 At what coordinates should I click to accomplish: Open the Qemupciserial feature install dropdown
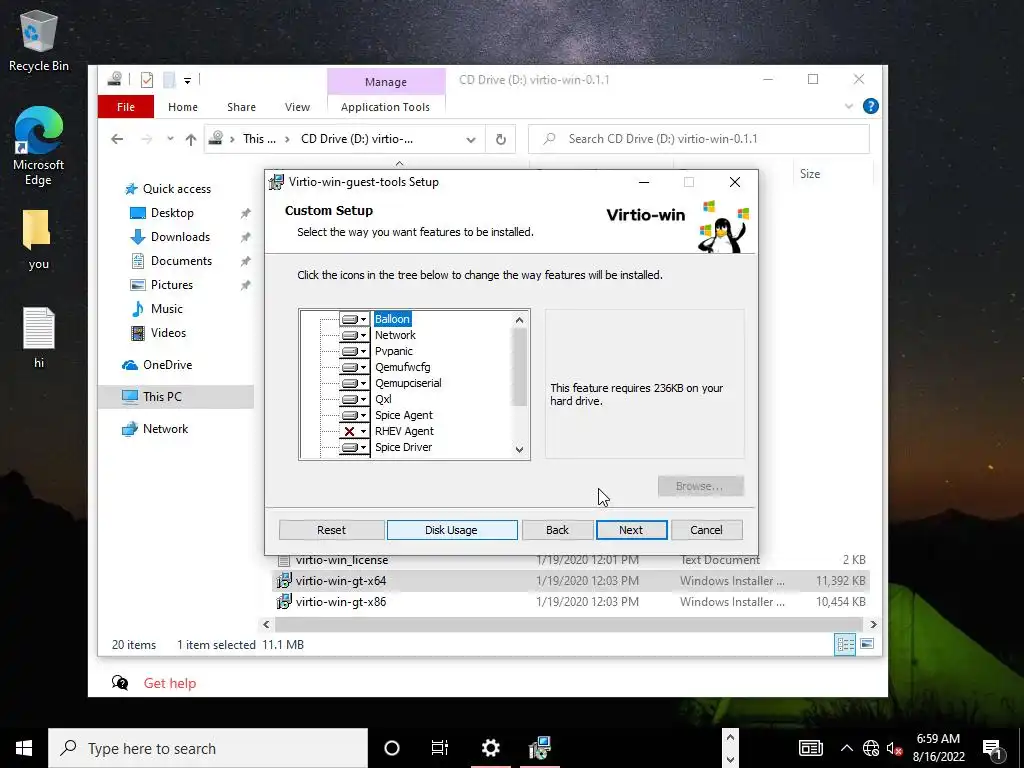(x=354, y=383)
